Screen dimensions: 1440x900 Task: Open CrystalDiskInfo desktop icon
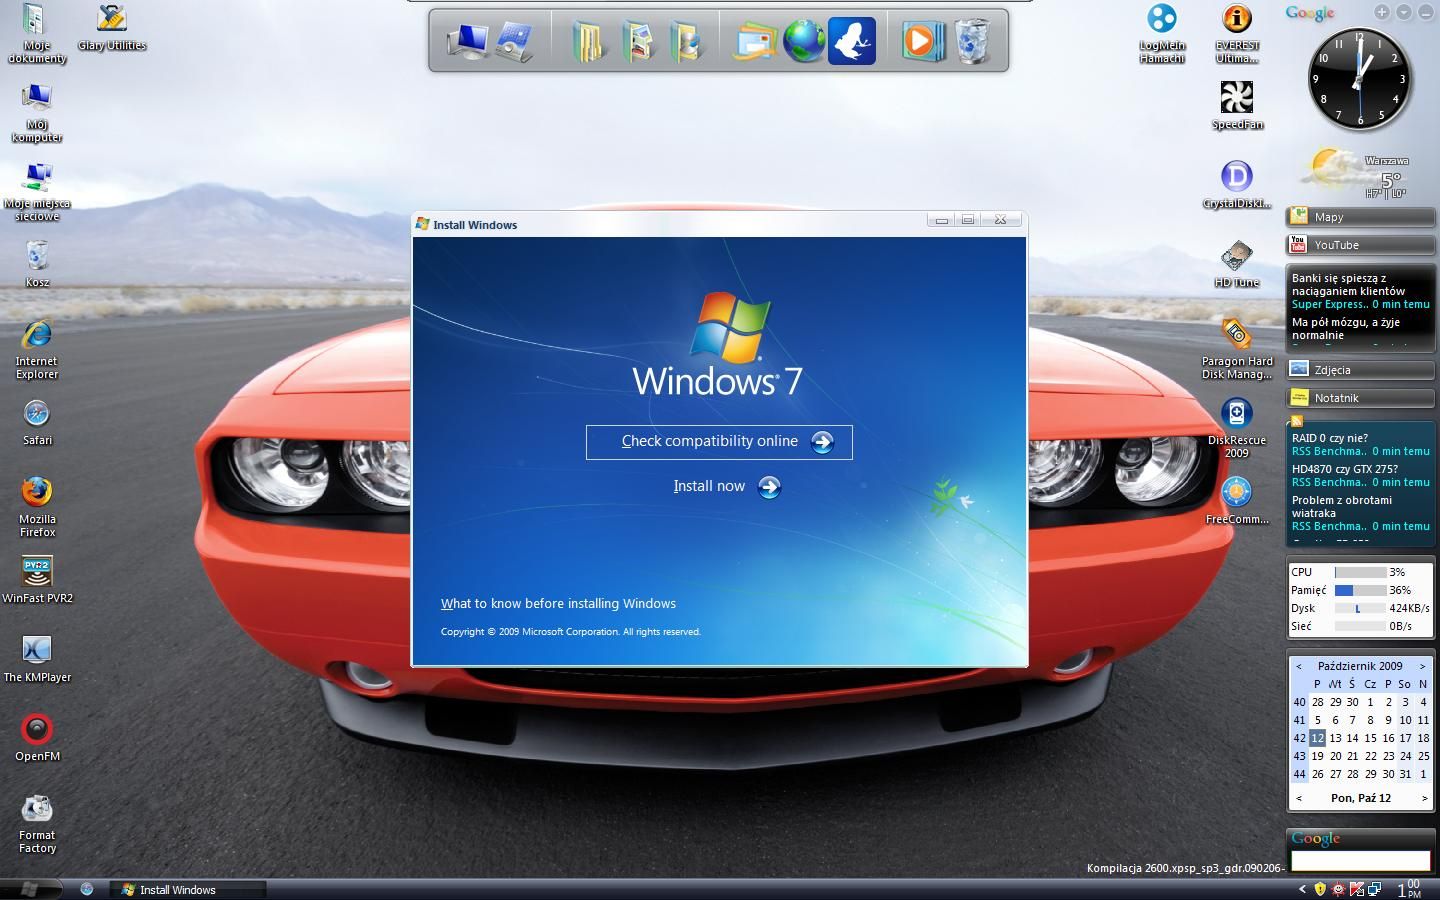click(1237, 184)
